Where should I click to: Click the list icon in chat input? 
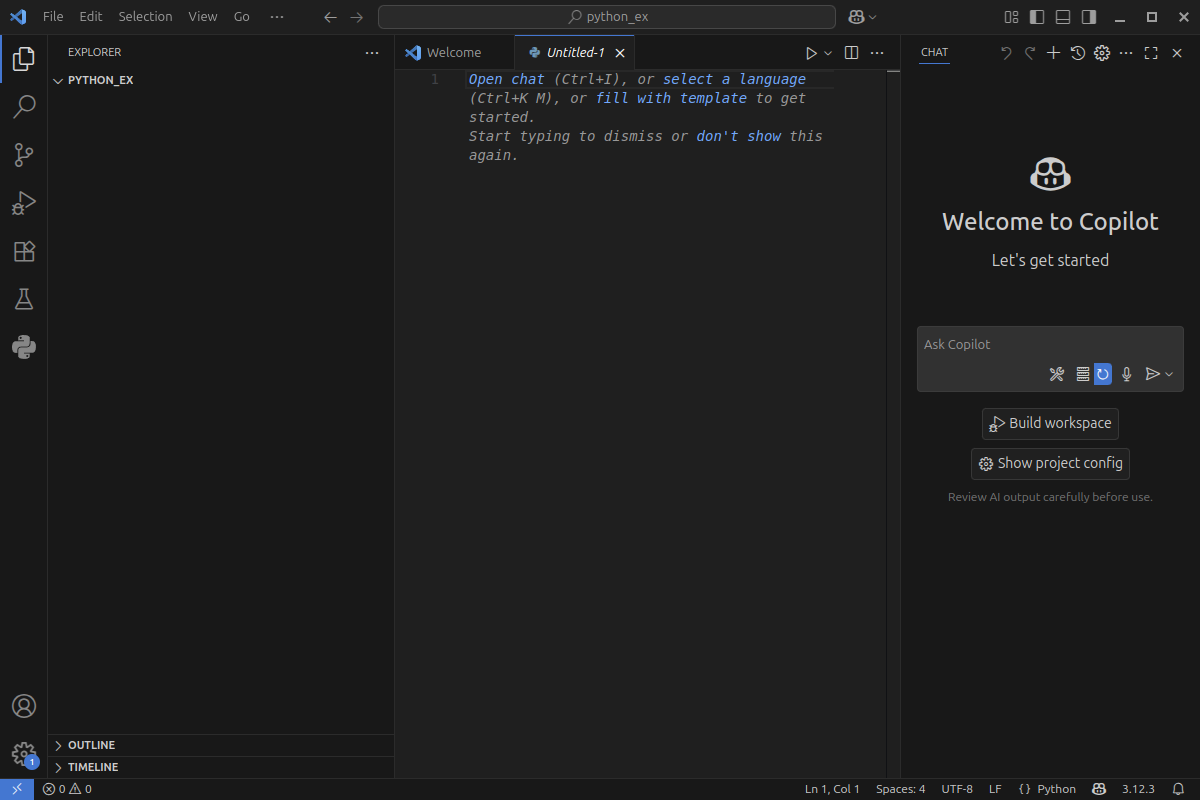(1082, 374)
